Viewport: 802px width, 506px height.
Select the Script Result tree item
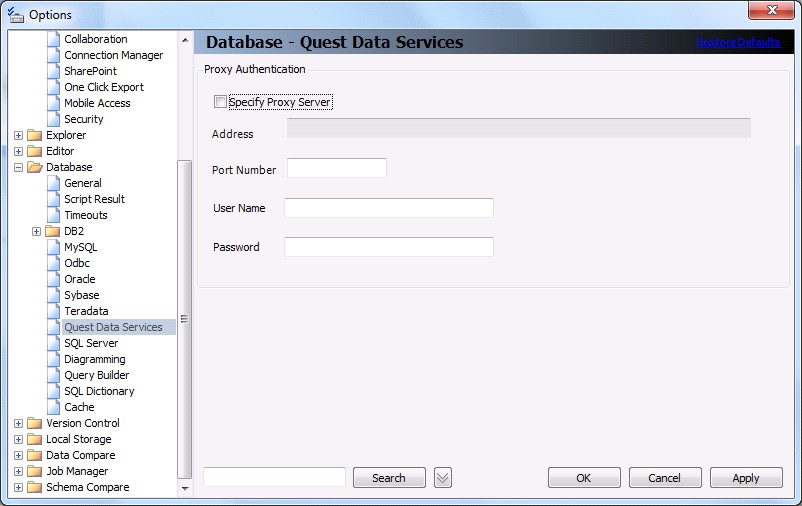click(x=95, y=199)
